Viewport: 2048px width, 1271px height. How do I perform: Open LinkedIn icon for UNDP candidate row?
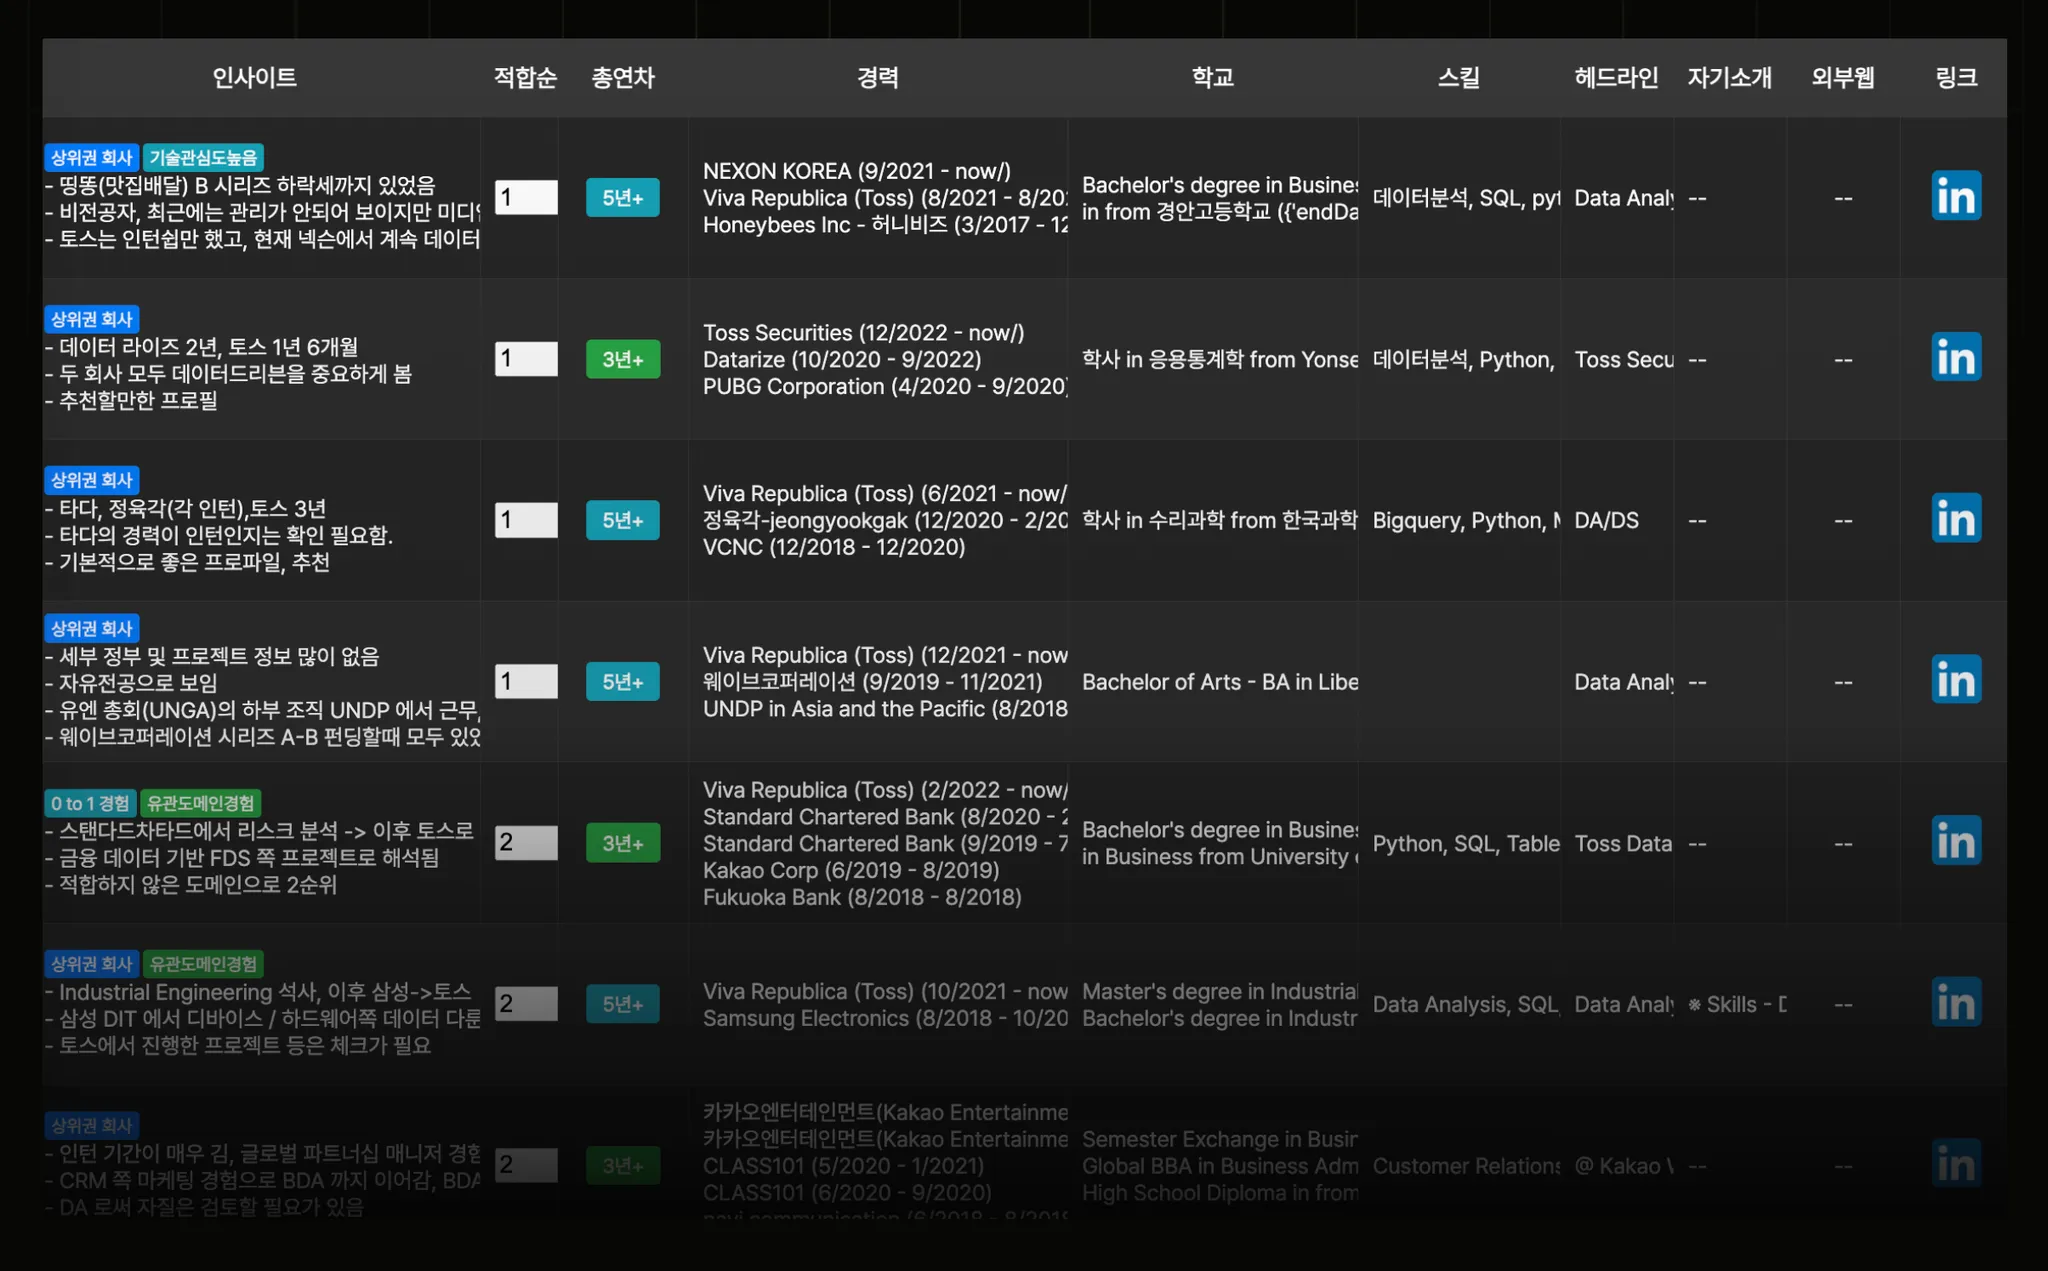(1955, 680)
